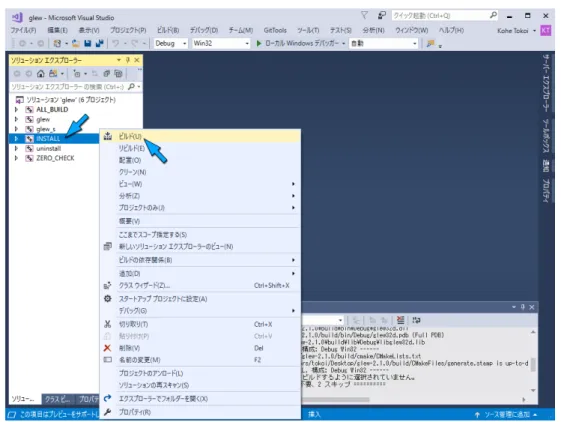The height and width of the screenshot is (422, 561).
Task: Click the Save All toolbar icon
Action: (x=99, y=43)
